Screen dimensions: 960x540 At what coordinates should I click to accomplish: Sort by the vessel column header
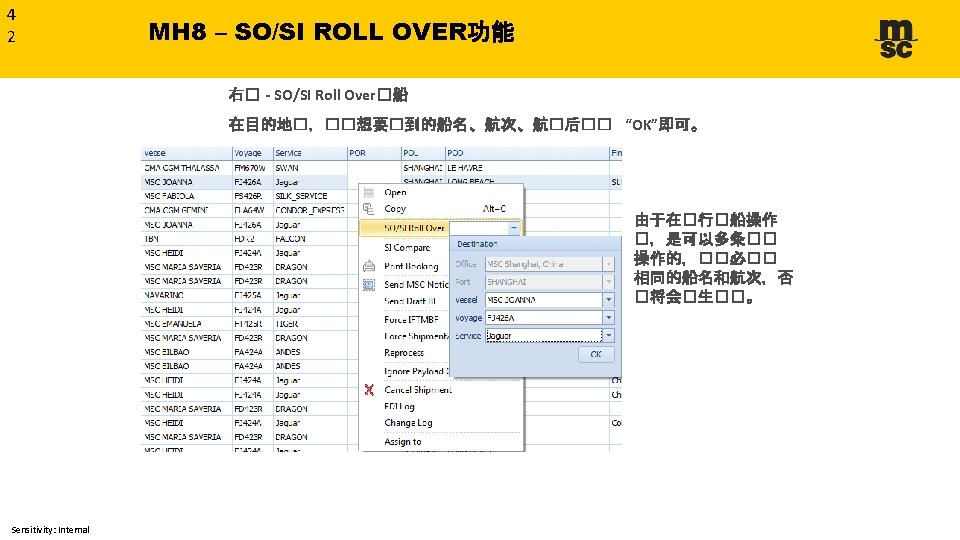pos(186,153)
